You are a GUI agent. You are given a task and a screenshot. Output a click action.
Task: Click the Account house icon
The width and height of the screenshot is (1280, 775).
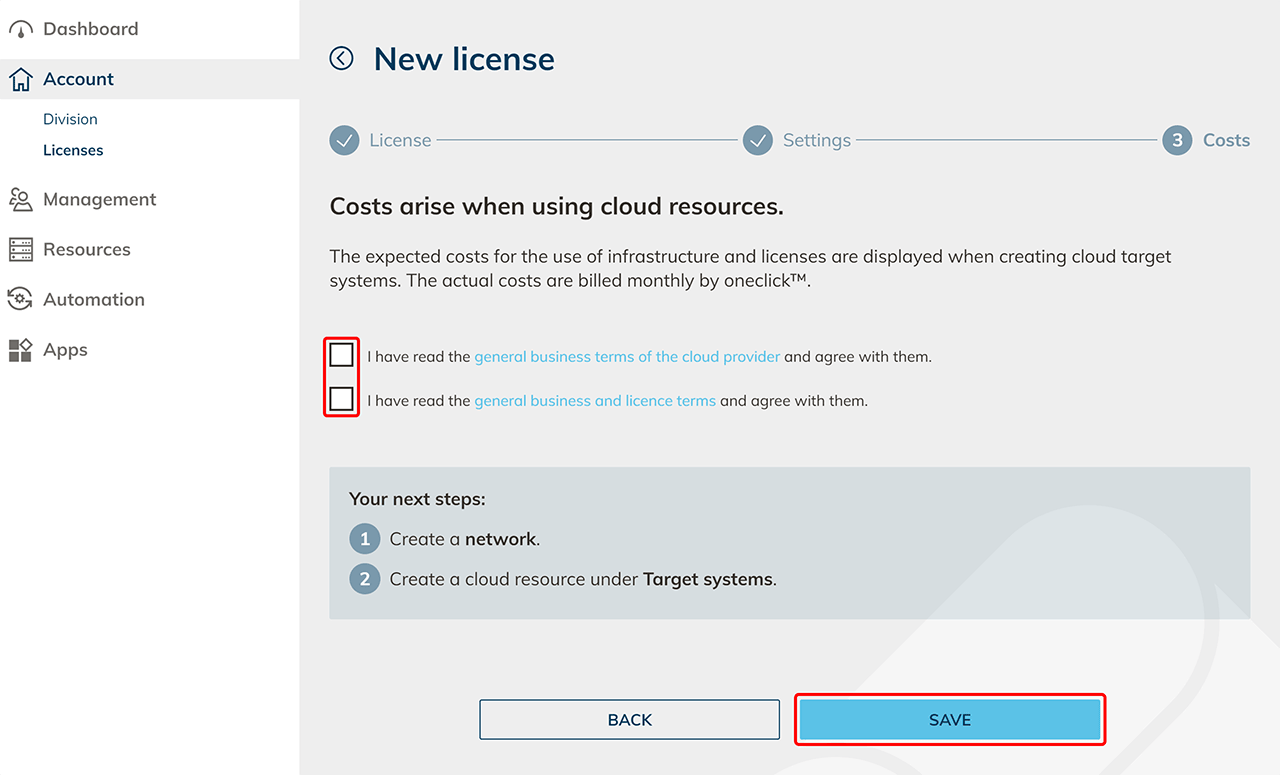(20, 80)
